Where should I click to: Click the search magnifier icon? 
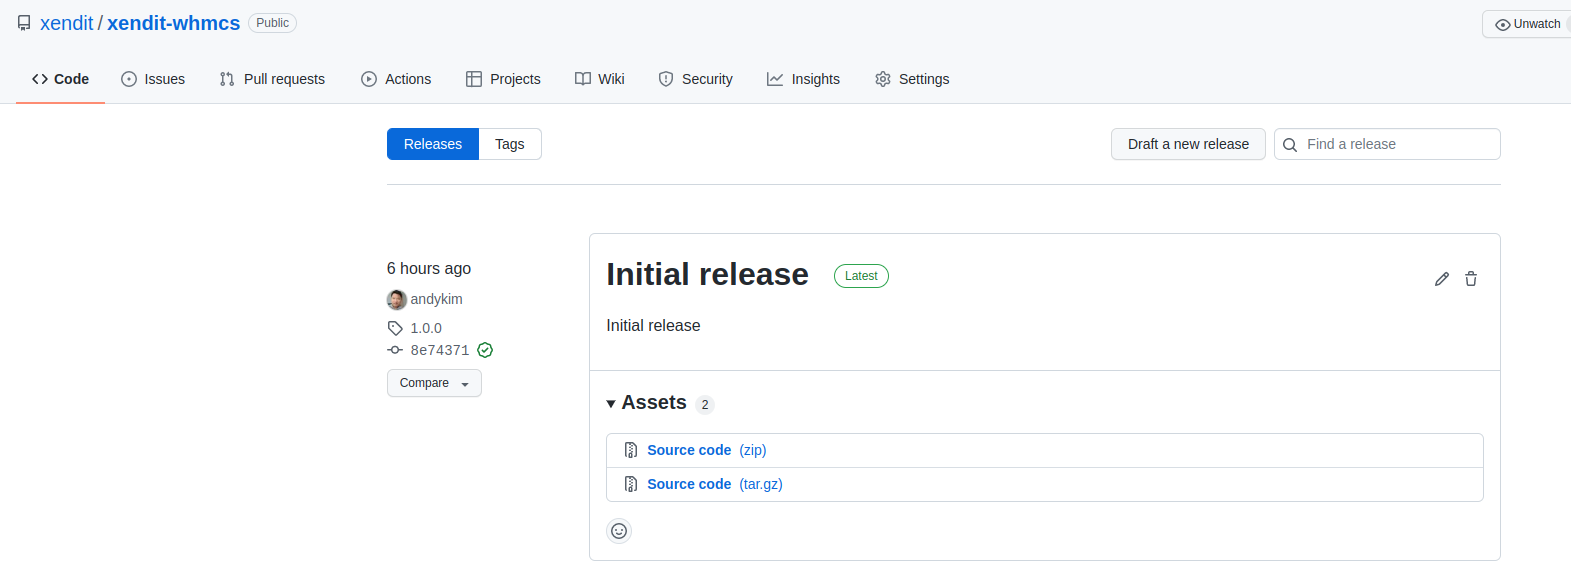(1290, 145)
